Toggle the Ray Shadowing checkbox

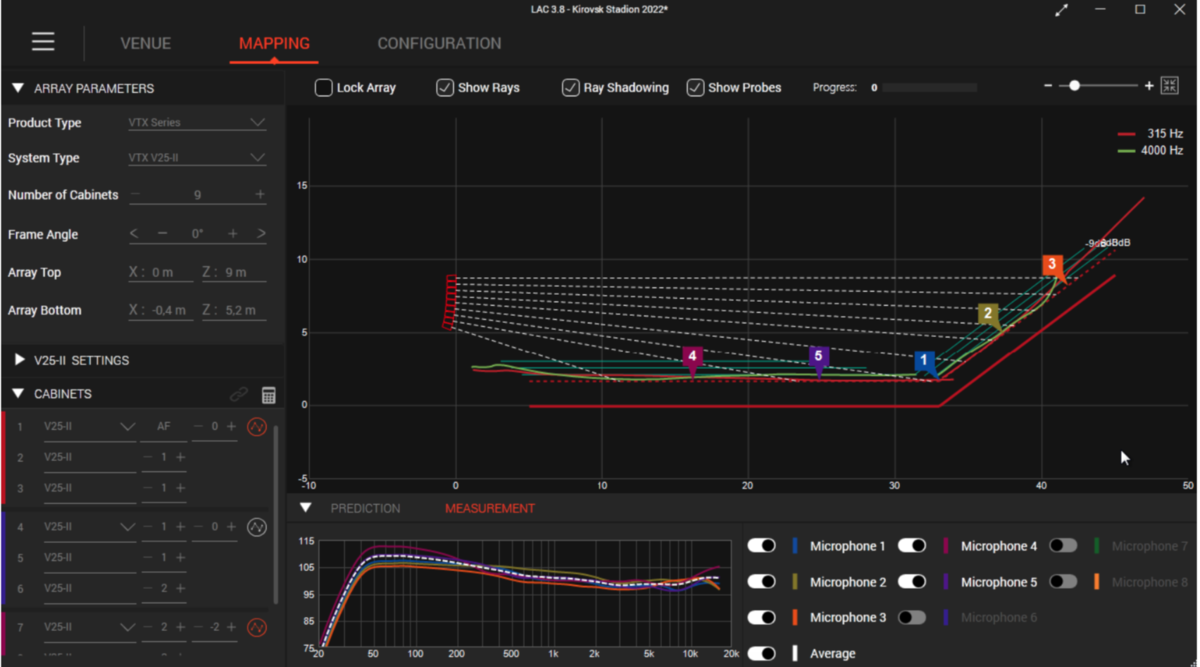(x=570, y=88)
